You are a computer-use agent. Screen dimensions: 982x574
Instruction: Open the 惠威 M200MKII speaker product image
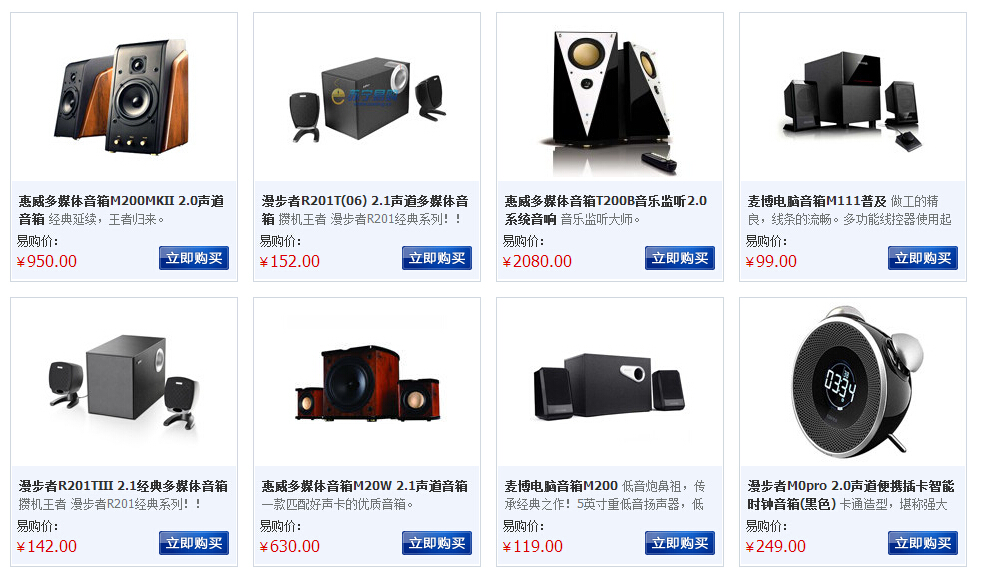coord(124,97)
